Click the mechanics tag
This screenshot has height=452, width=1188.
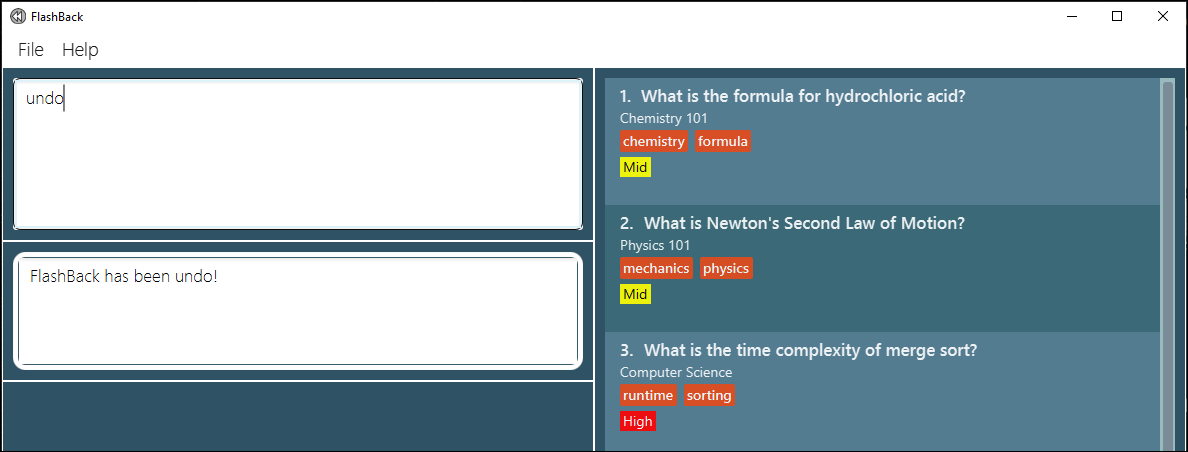[x=656, y=268]
